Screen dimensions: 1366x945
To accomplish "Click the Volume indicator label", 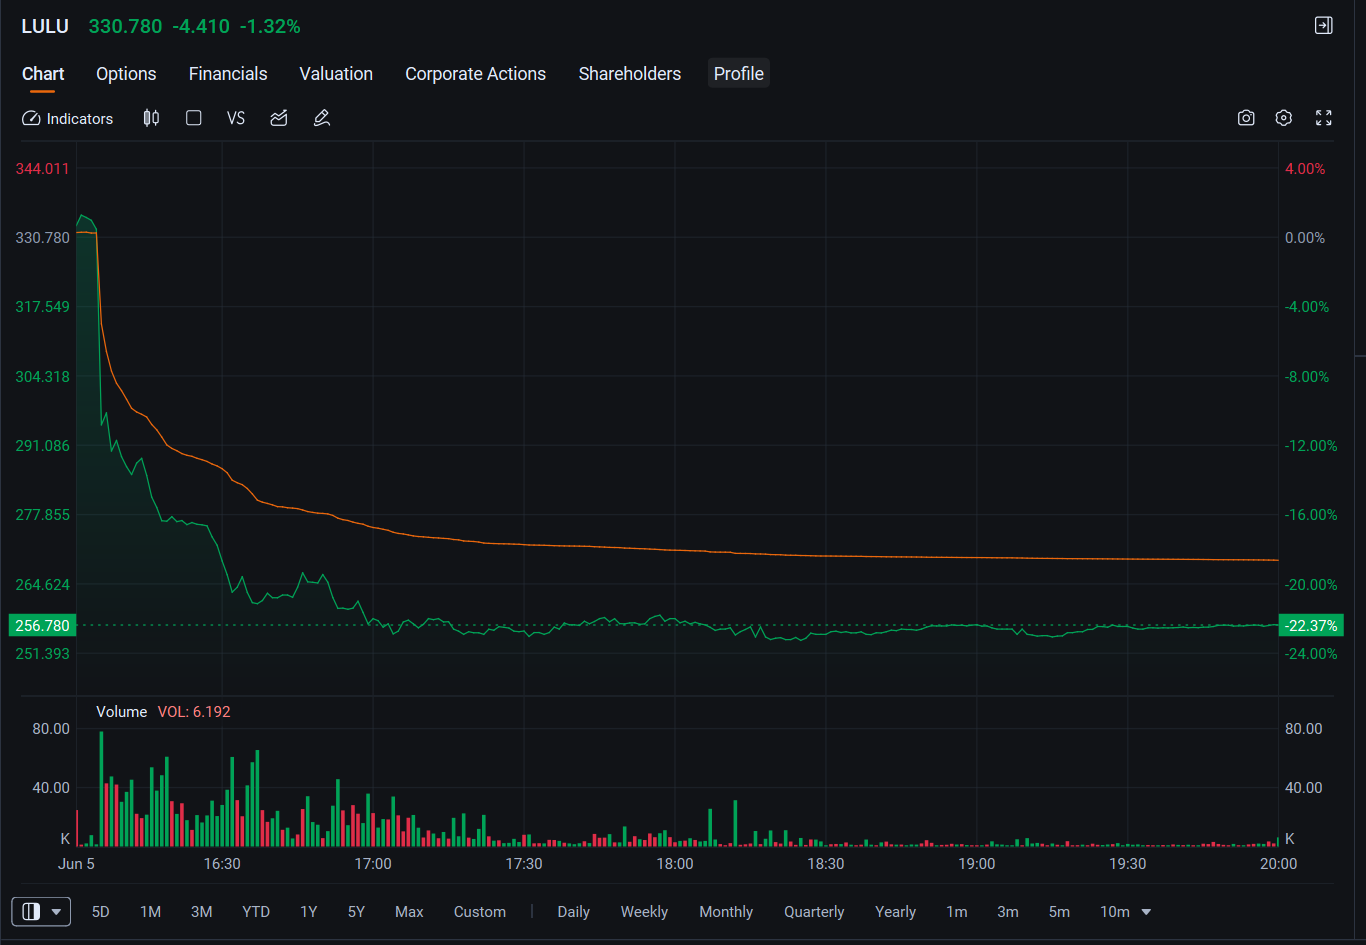I will click(122, 712).
